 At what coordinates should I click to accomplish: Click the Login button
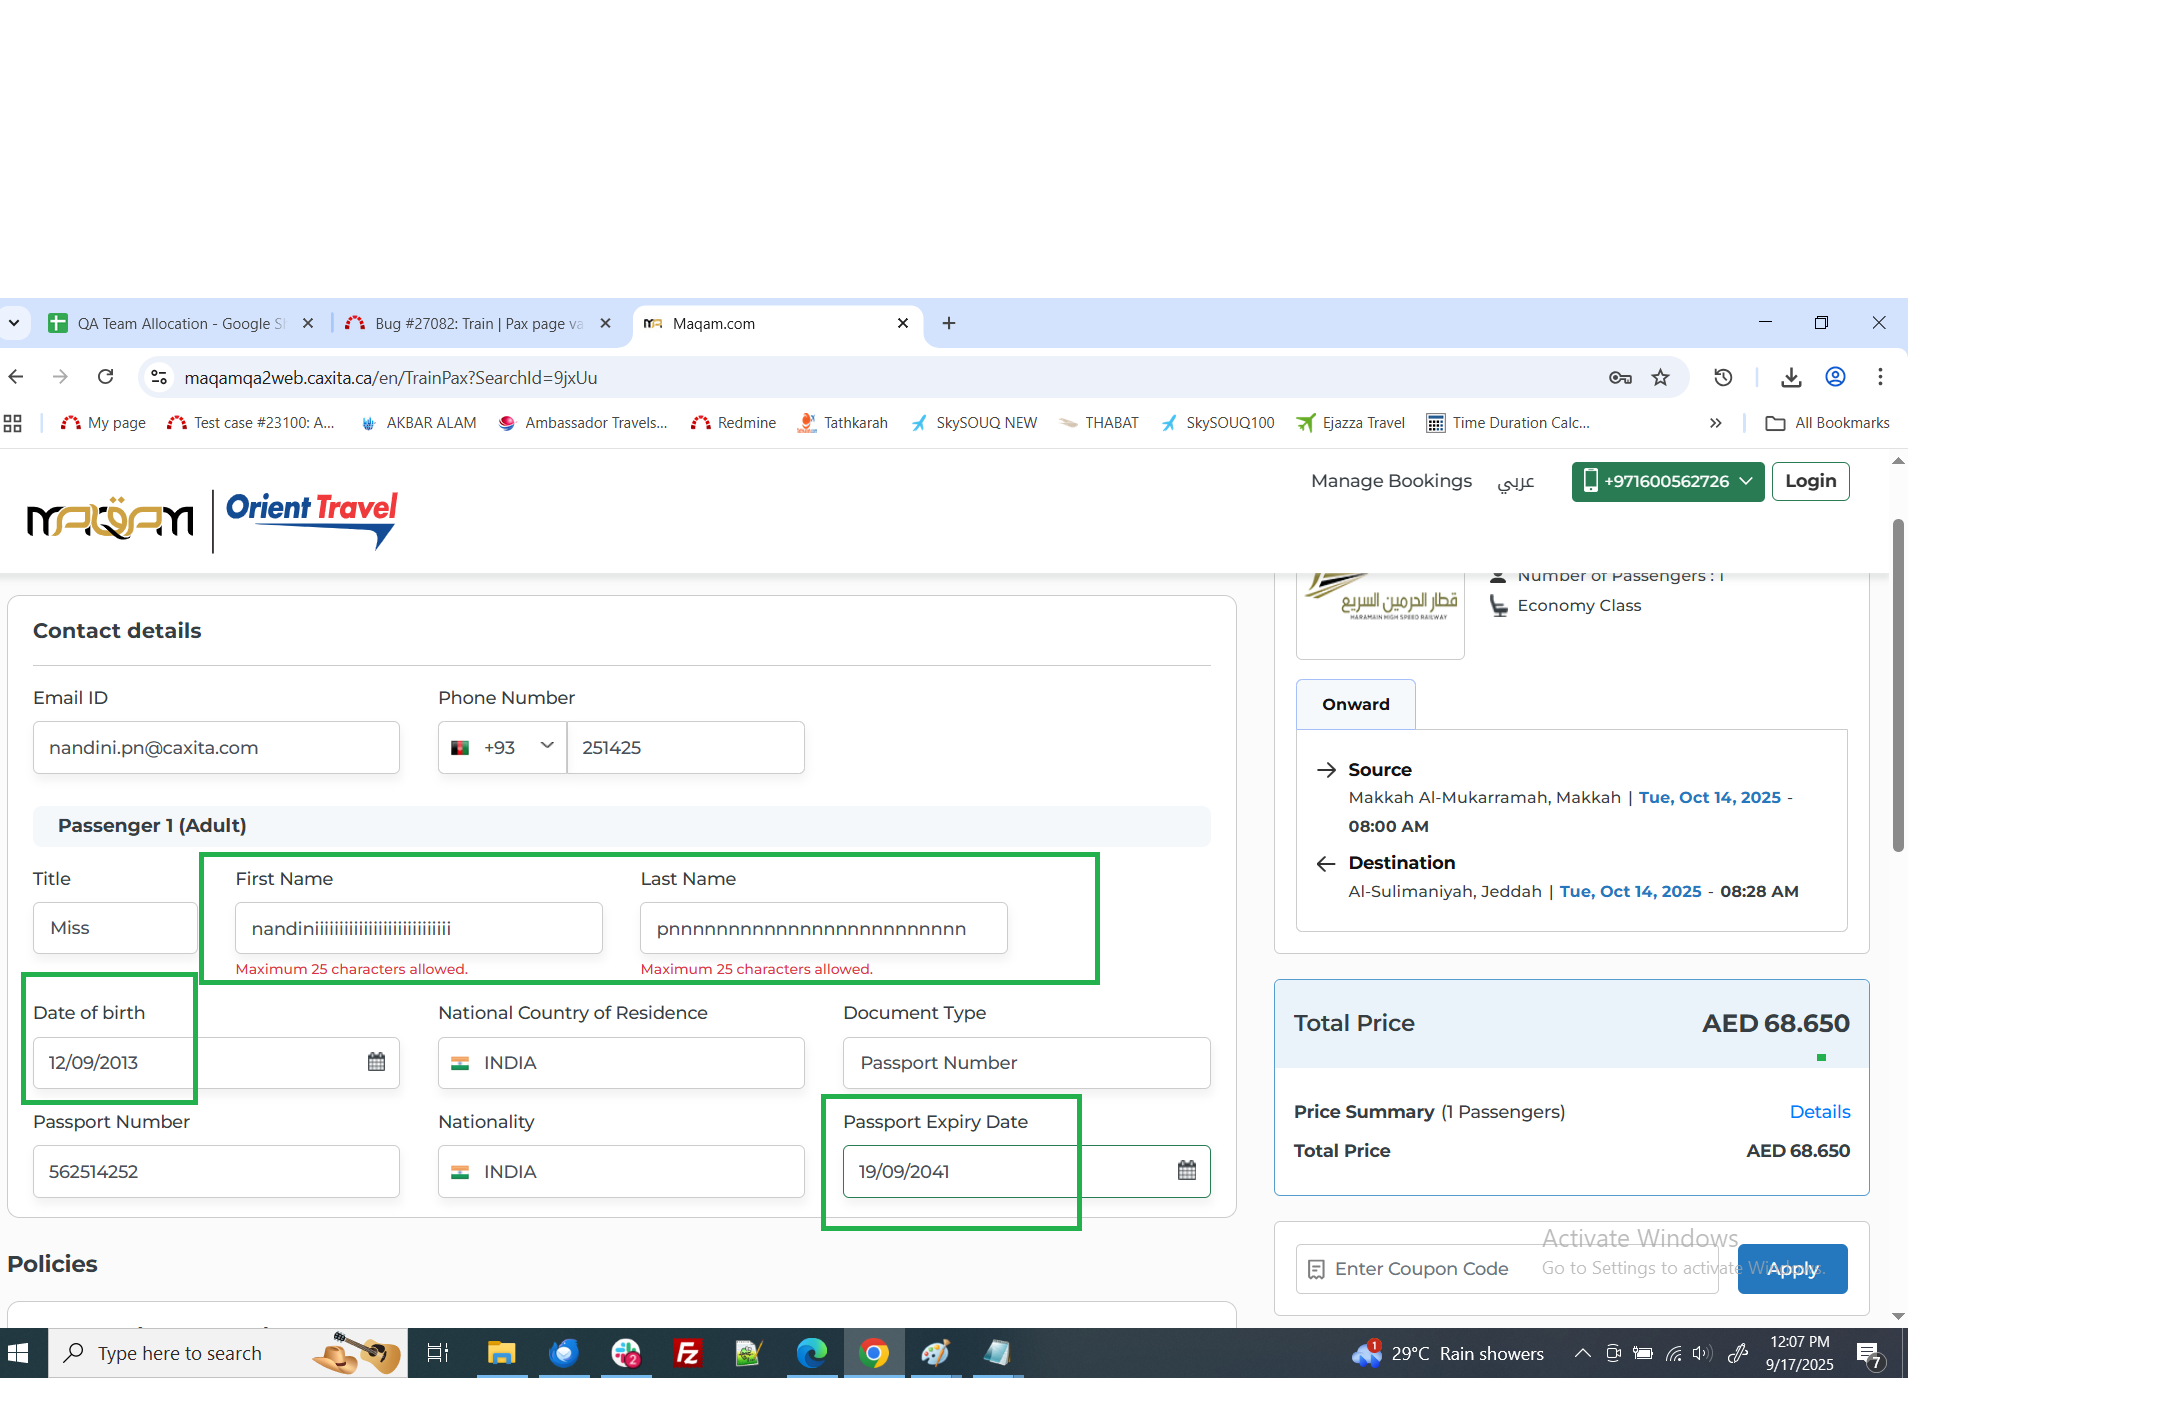point(1810,481)
